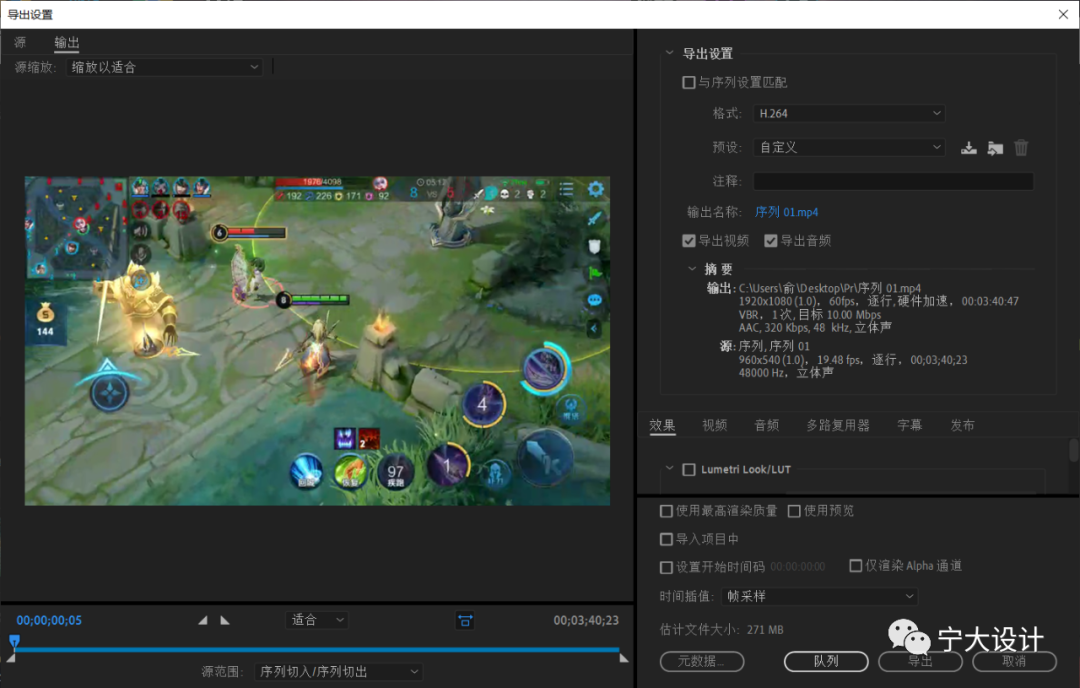Image resolution: width=1080 pixels, height=688 pixels.
Task: Click the minimap in the preview
Action: 76,227
